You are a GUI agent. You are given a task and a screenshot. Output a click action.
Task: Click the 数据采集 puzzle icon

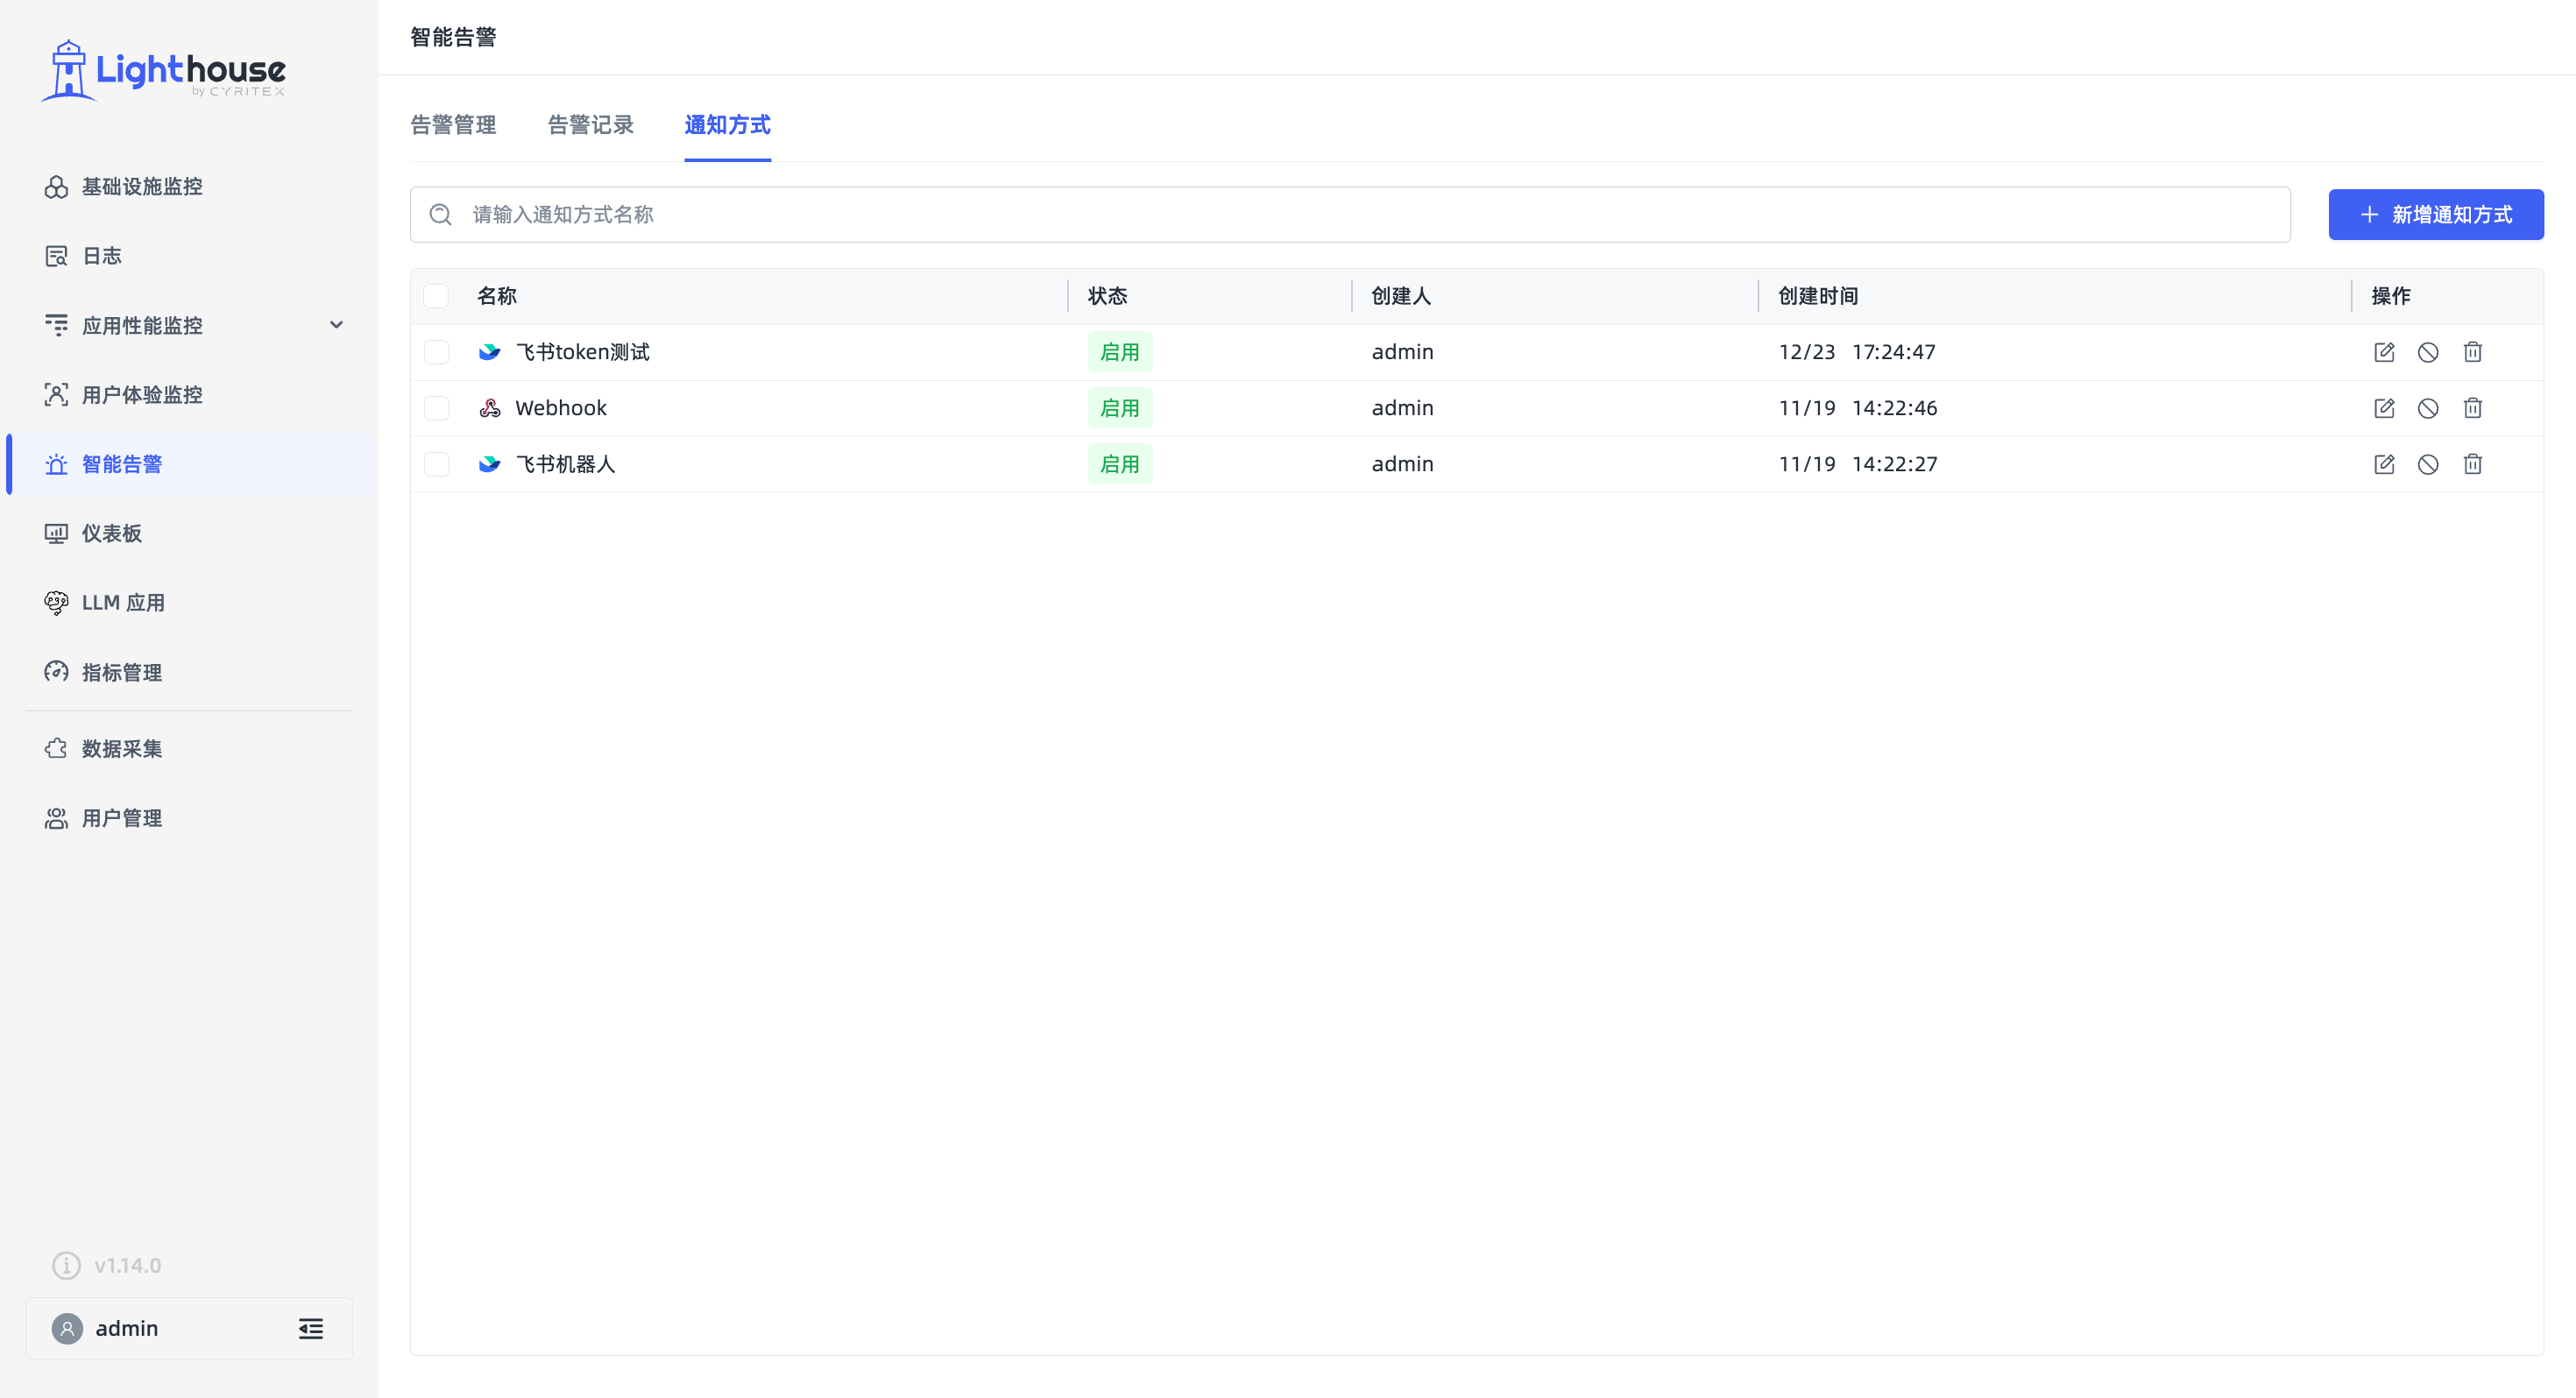click(56, 749)
